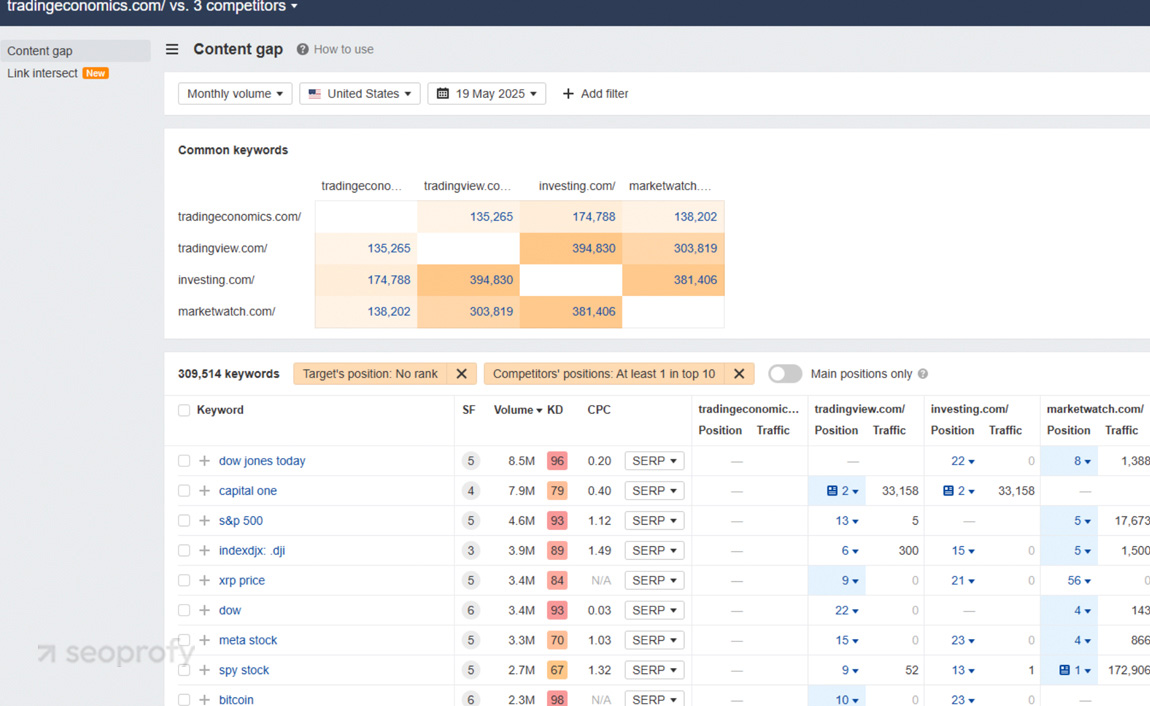The image size is (1150, 706).
Task: Open the bitcoin keyword link
Action: pos(236,699)
